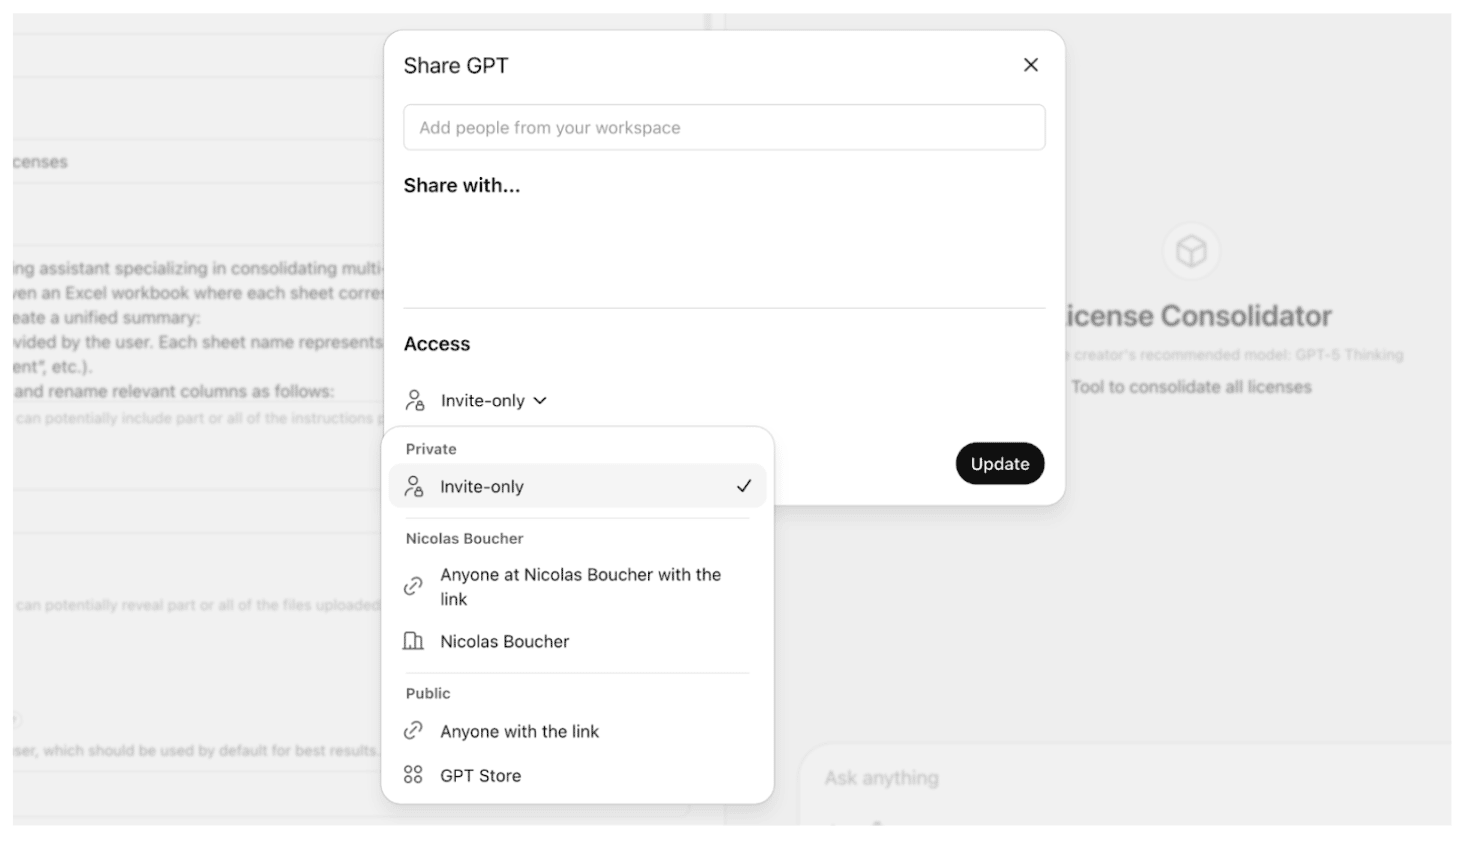Screen dimensions: 1462x842
Task: Choose "Anyone at Nicolas Boucher with the link"
Action: click(580, 587)
